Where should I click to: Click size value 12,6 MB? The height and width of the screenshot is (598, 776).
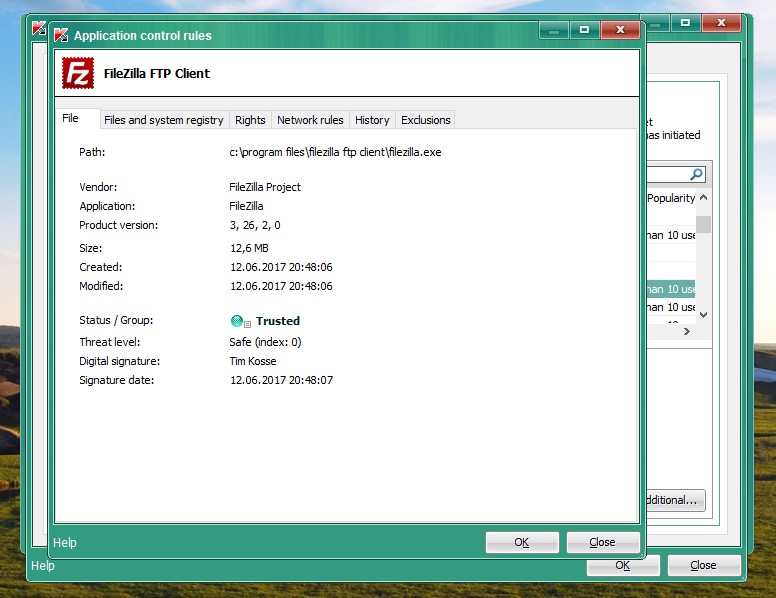tap(249, 248)
